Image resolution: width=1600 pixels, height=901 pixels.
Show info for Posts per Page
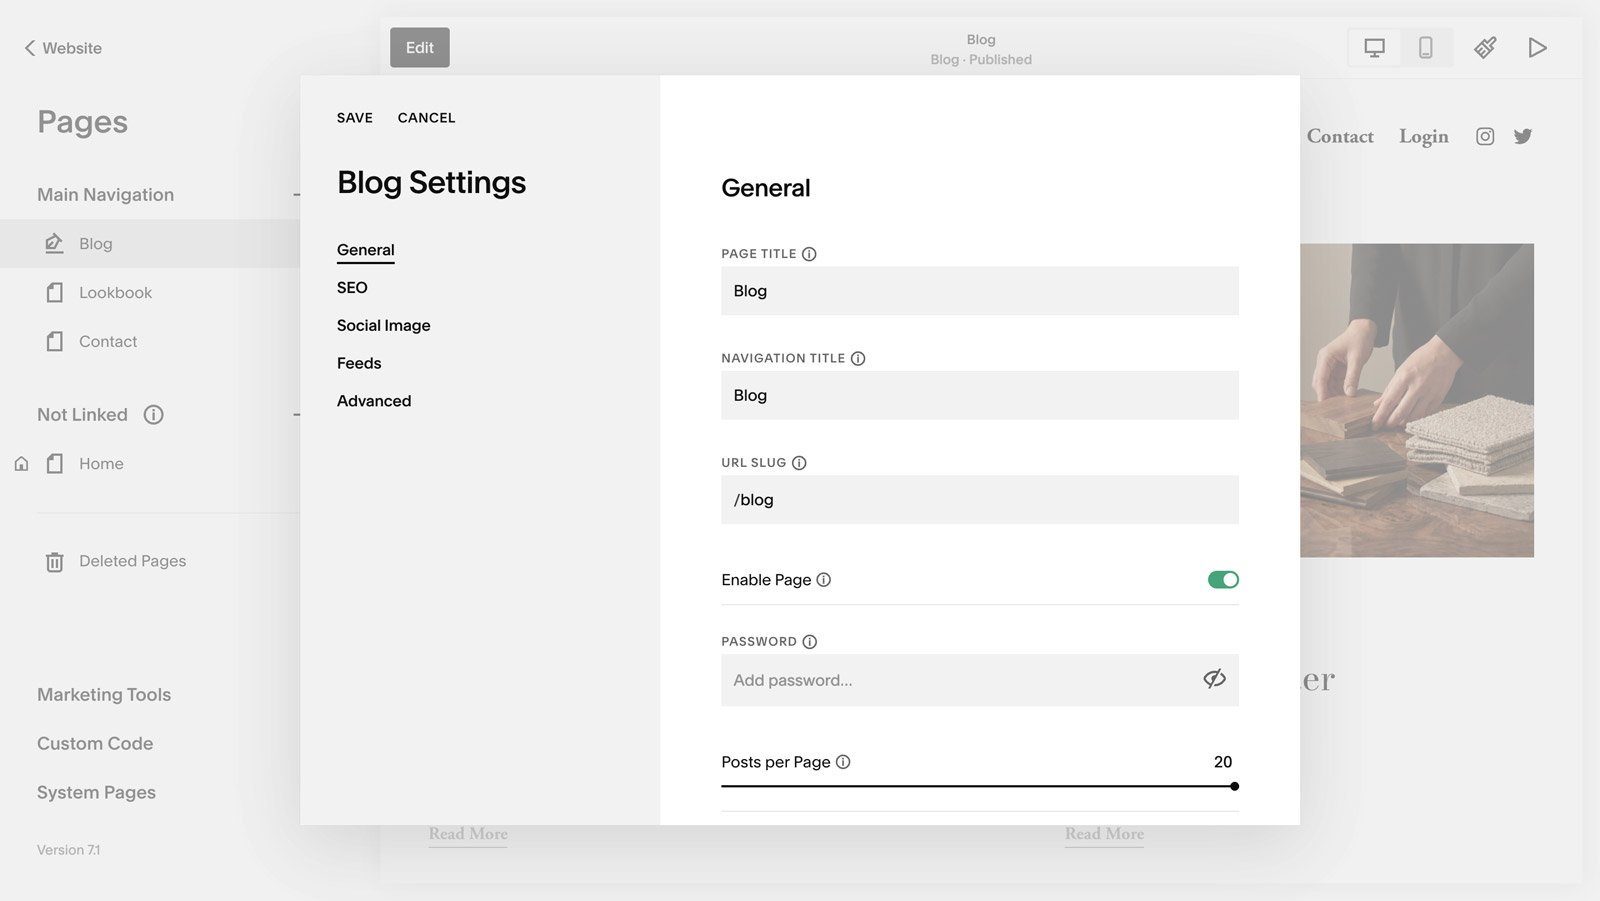point(843,762)
